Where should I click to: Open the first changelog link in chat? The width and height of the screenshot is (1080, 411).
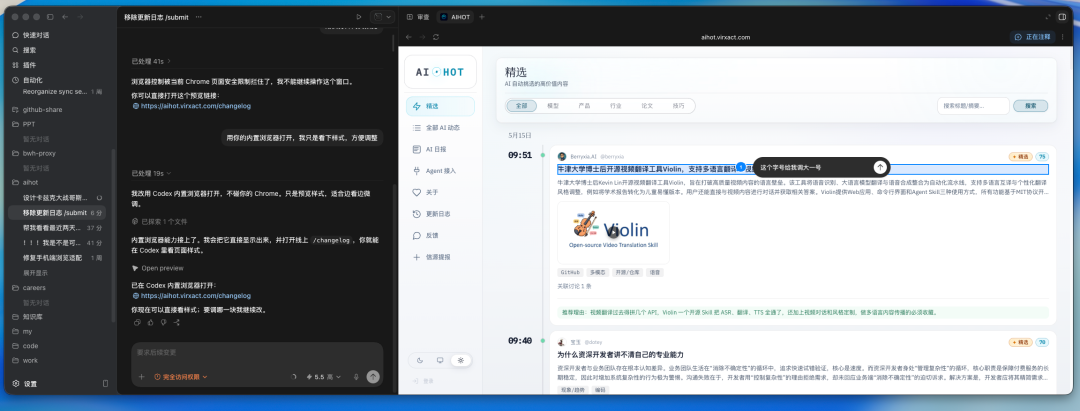pyautogui.click(x=195, y=107)
